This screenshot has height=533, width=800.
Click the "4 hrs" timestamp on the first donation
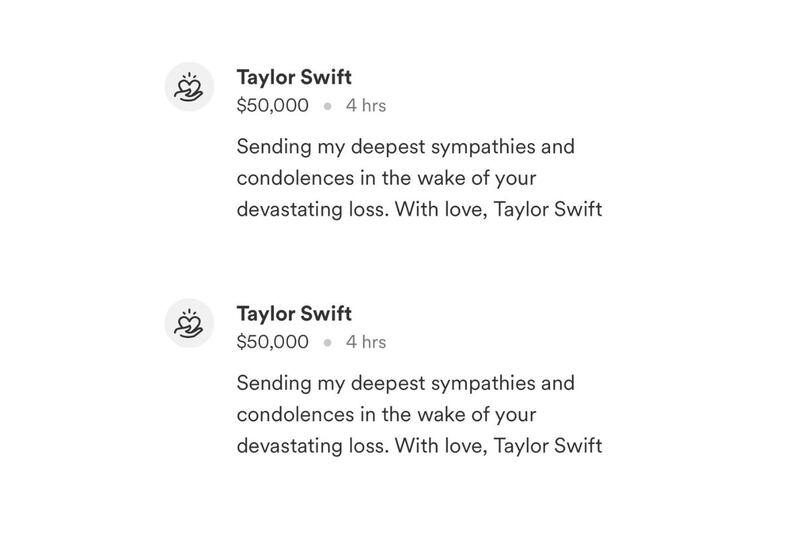coord(366,105)
